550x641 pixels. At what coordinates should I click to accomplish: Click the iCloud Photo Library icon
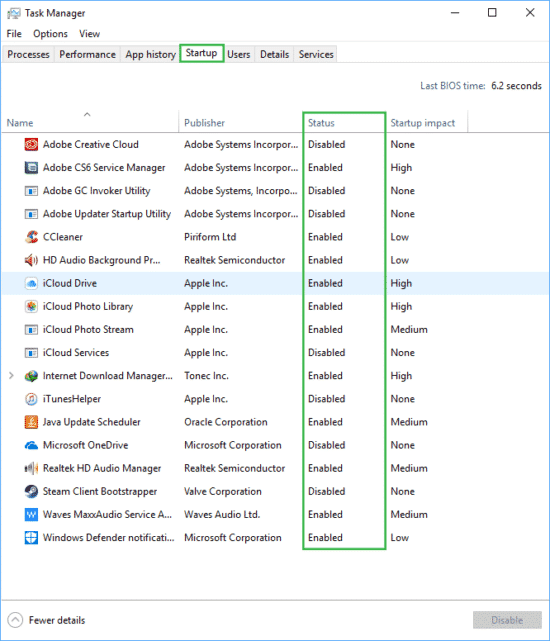click(x=31, y=306)
